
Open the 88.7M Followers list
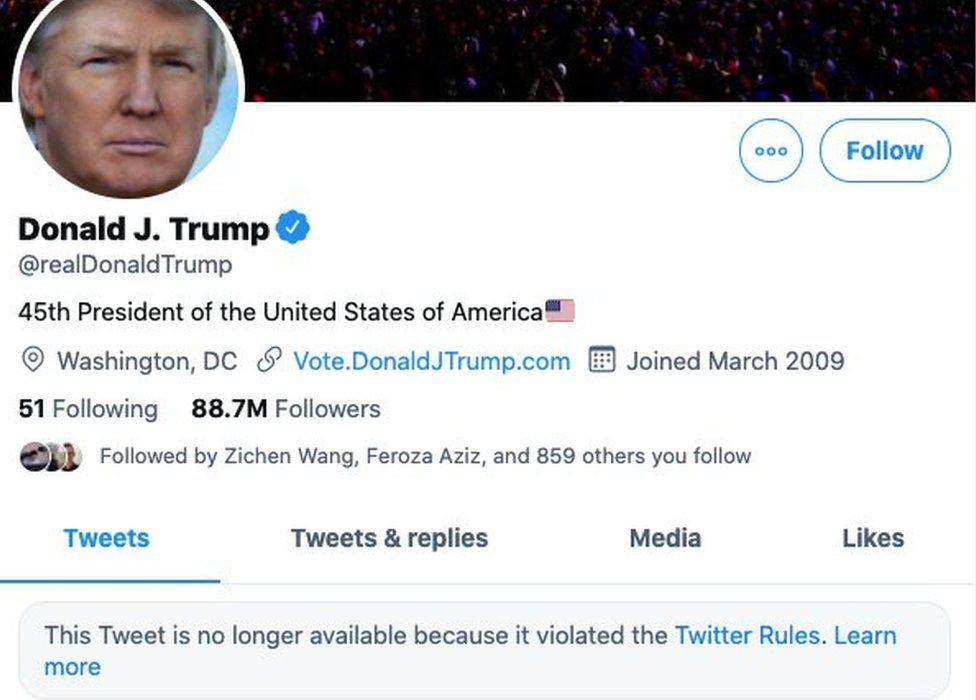tap(287, 409)
